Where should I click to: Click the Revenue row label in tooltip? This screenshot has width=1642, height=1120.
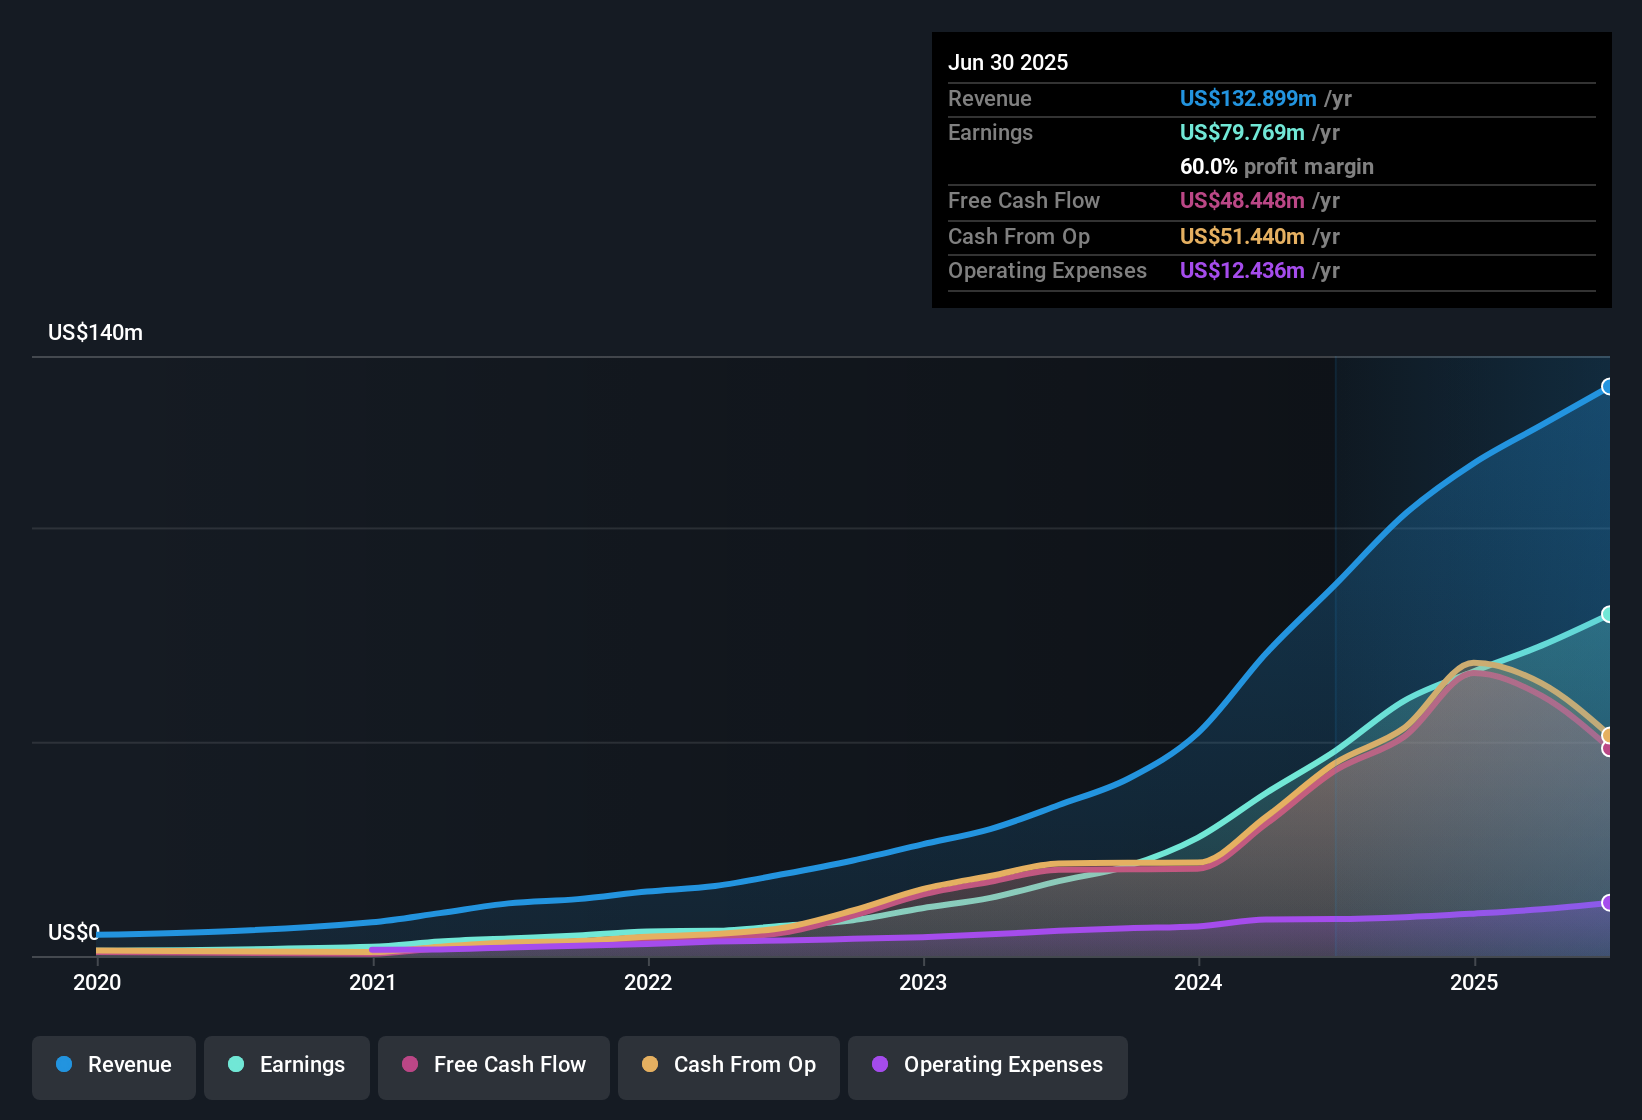click(x=990, y=99)
